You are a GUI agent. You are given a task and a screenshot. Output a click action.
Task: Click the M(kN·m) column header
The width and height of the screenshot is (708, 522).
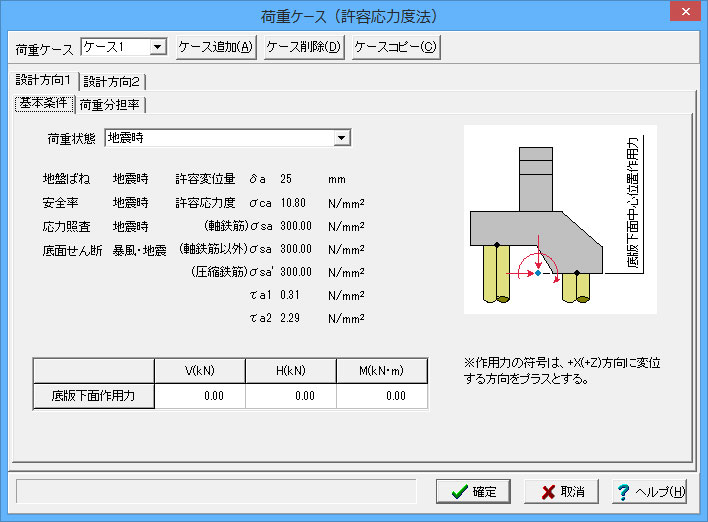click(x=382, y=371)
